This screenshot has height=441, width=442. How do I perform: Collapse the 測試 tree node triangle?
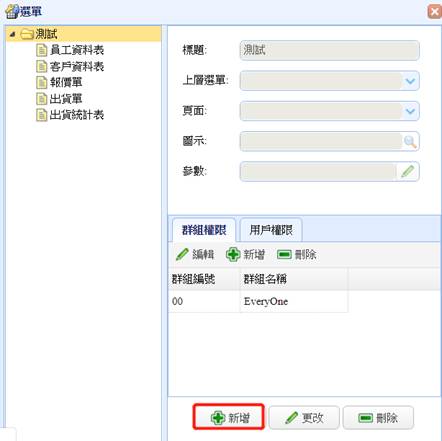(x=12, y=34)
